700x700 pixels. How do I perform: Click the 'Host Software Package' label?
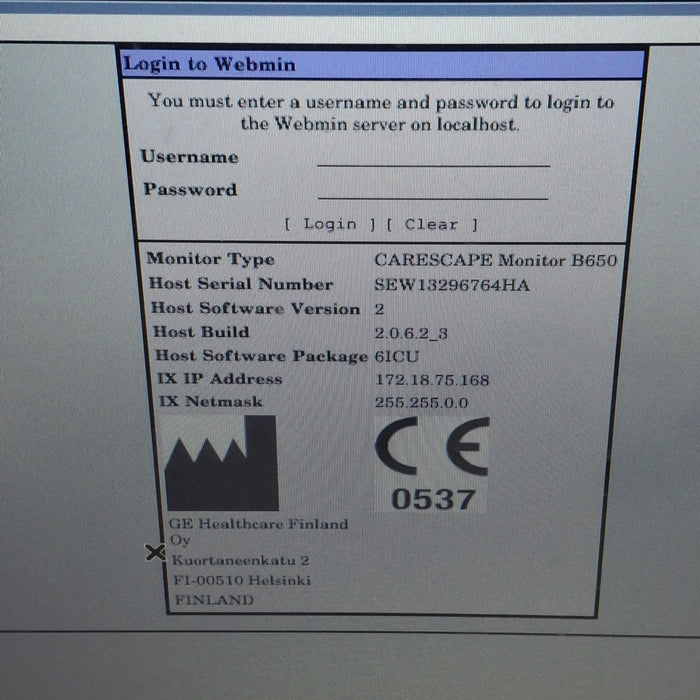pos(261,356)
